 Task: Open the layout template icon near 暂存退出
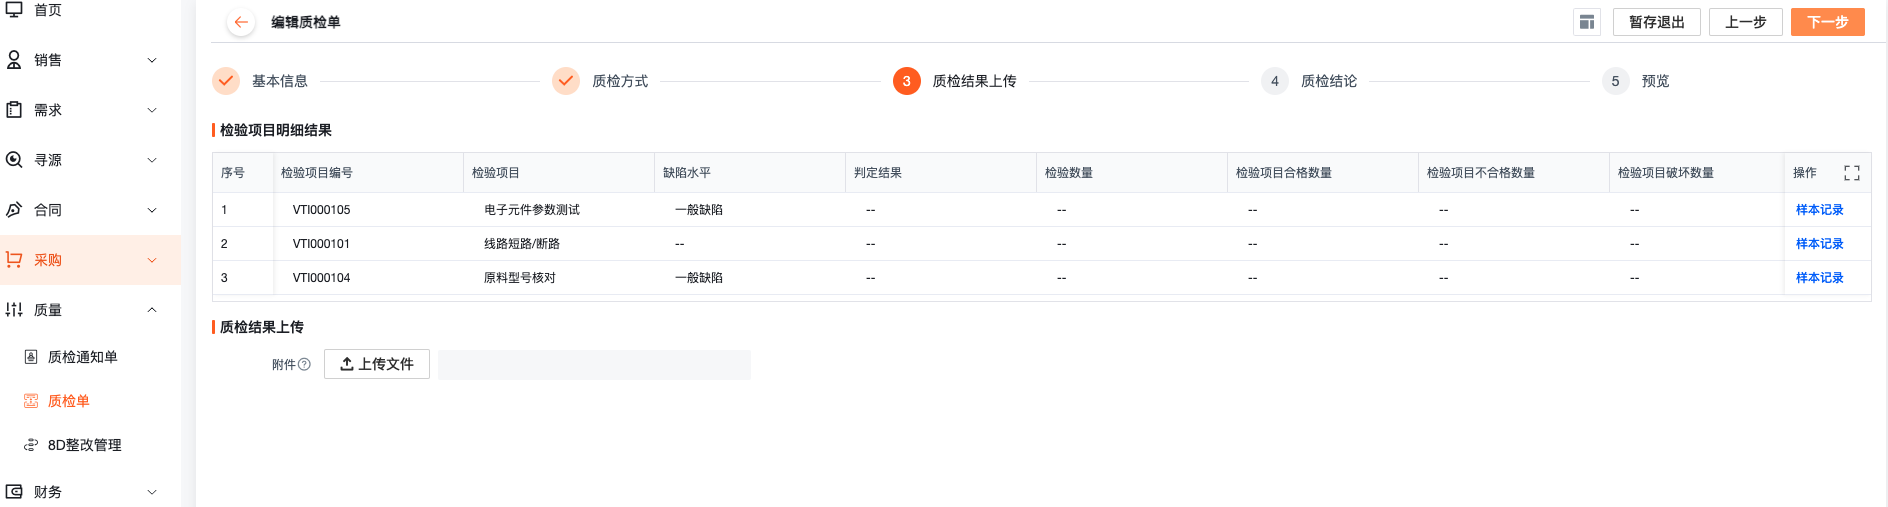pos(1587,22)
